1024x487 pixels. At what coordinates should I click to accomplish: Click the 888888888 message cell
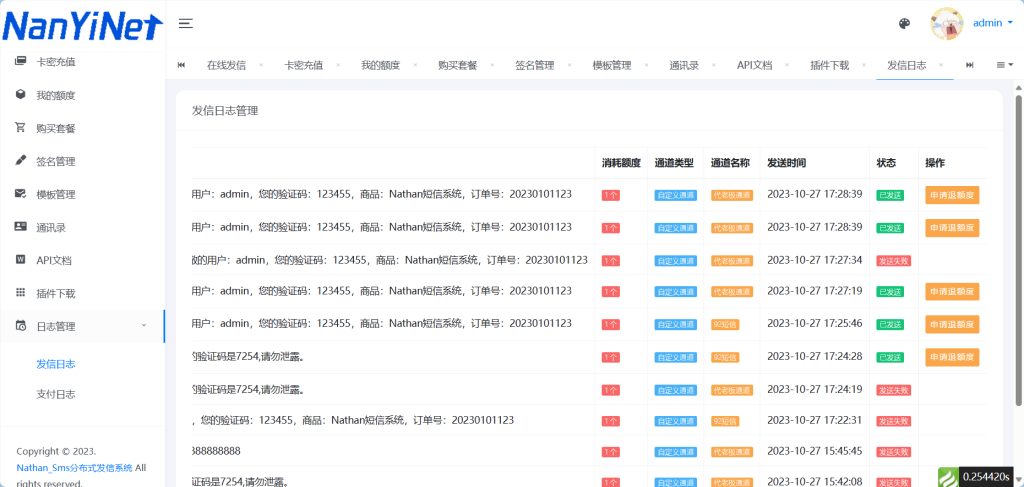click(x=216, y=451)
